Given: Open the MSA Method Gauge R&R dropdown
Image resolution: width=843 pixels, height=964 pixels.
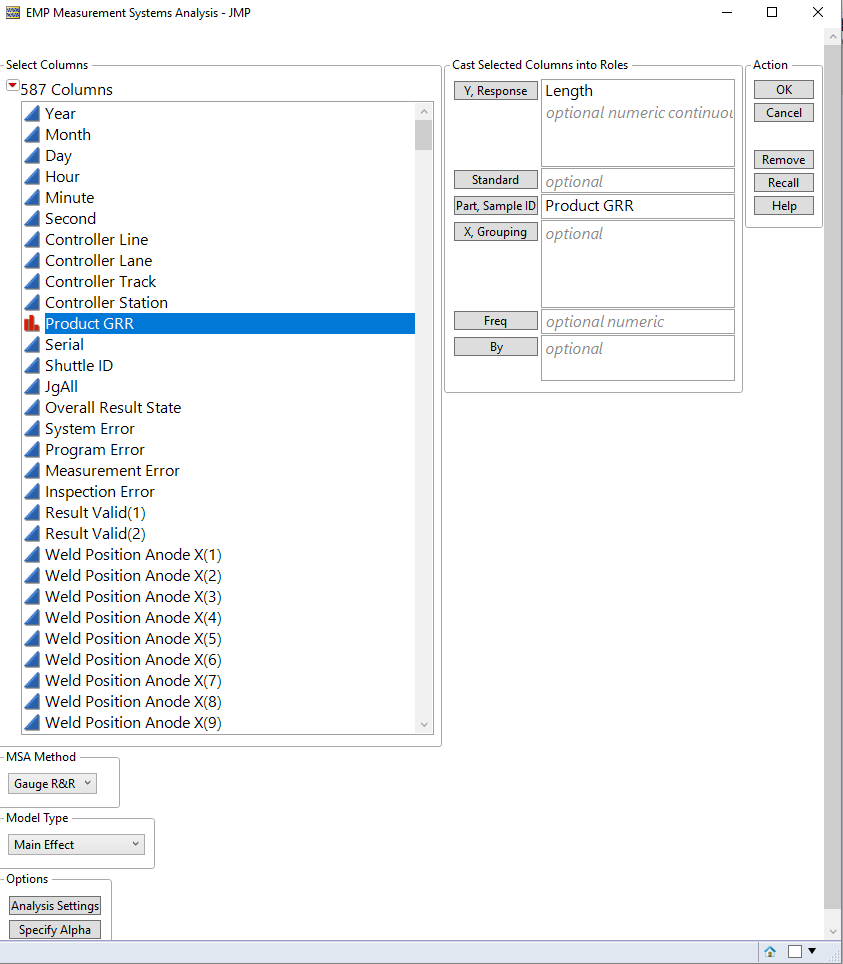Looking at the screenshot, I should [x=52, y=784].
